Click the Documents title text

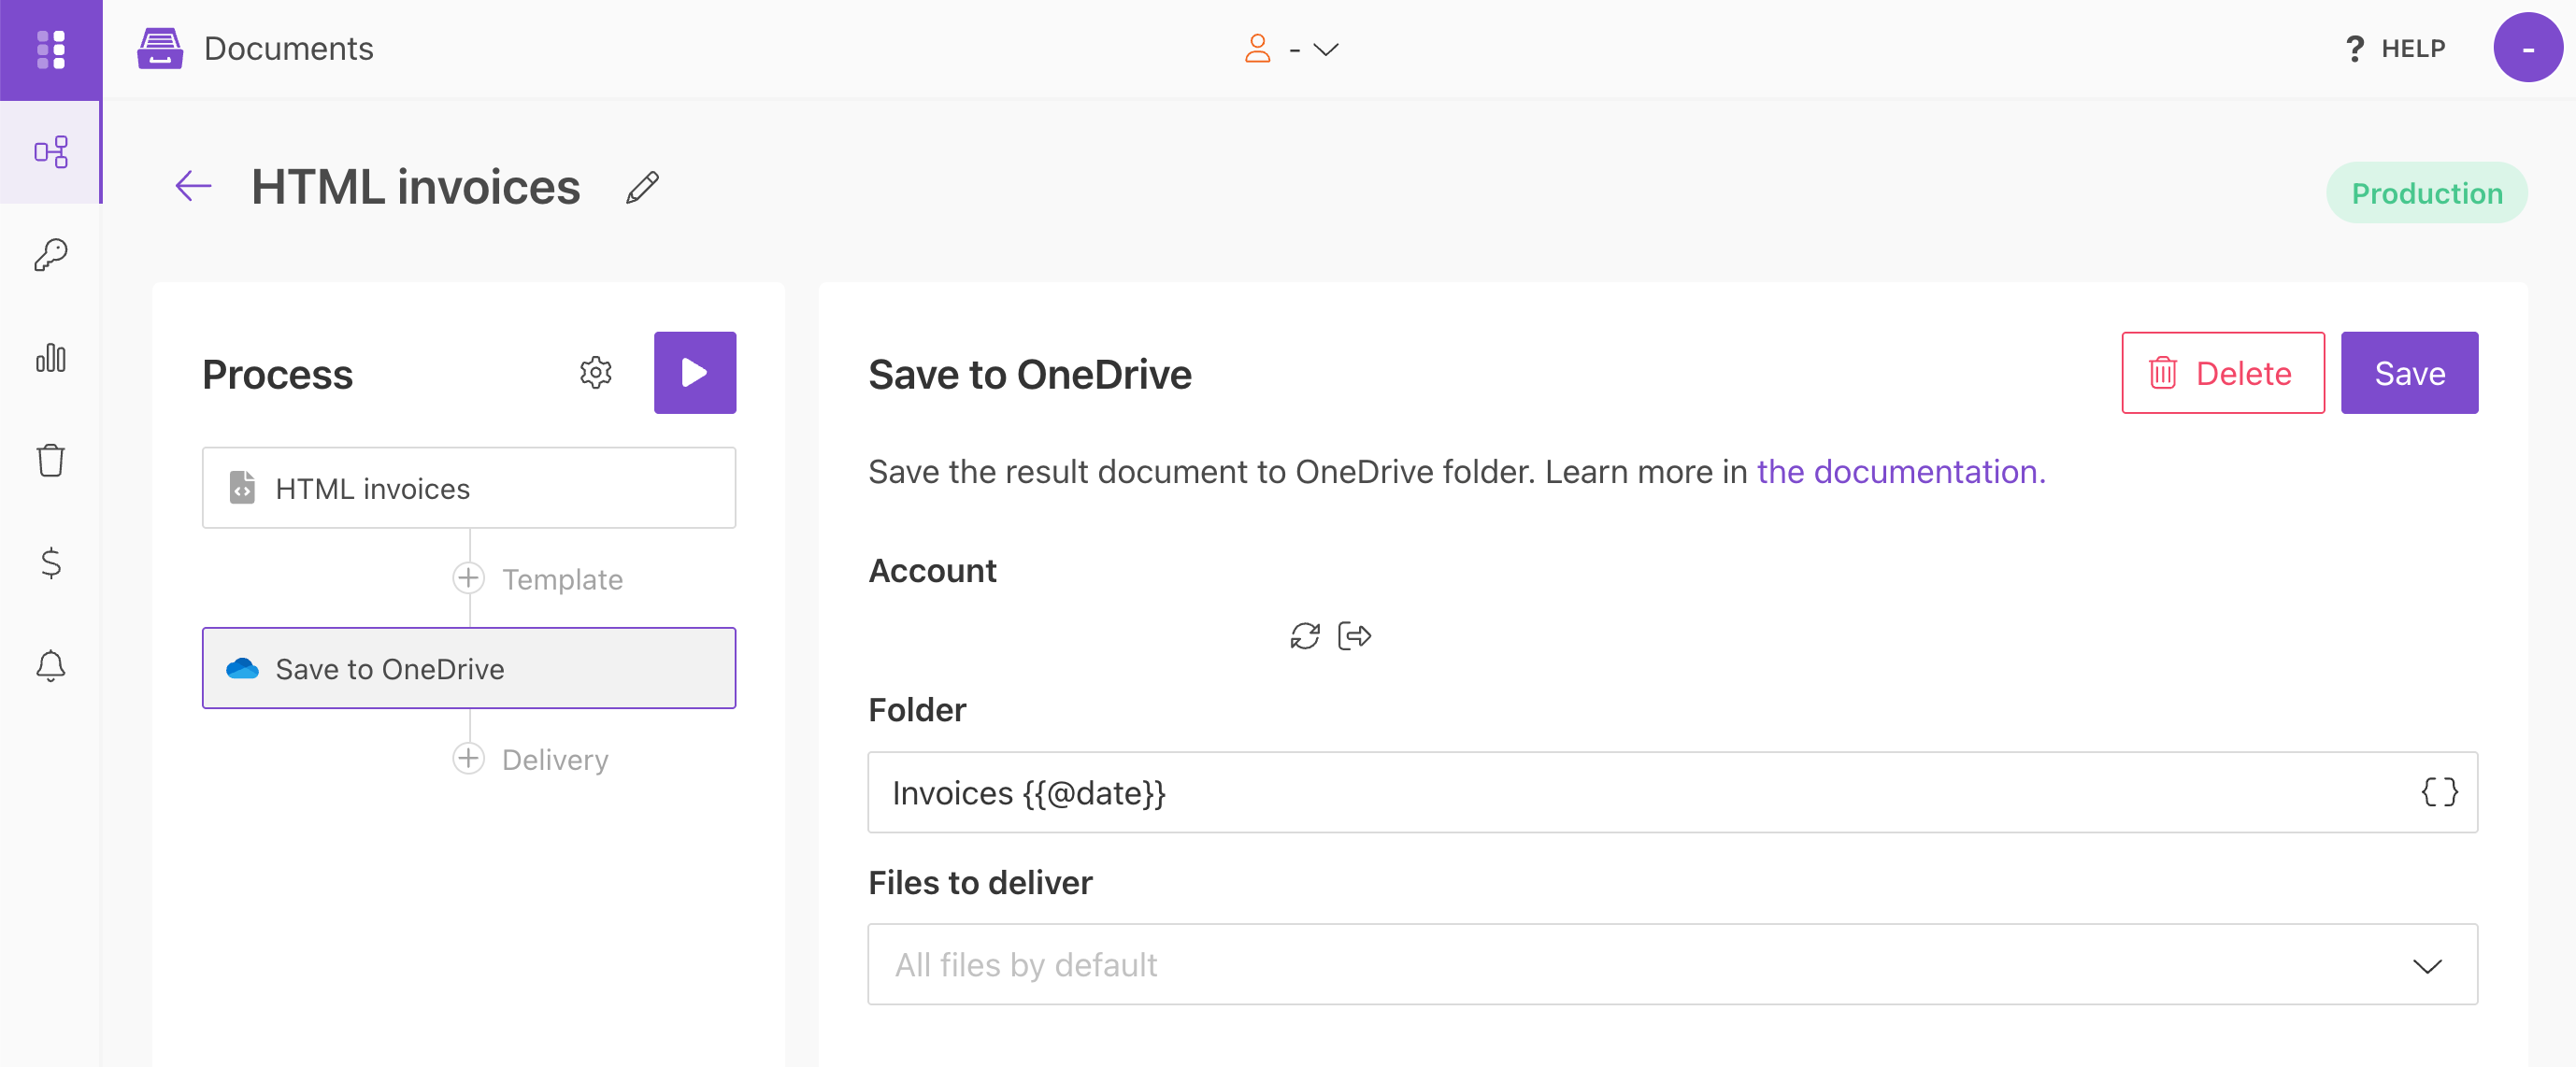tap(289, 48)
